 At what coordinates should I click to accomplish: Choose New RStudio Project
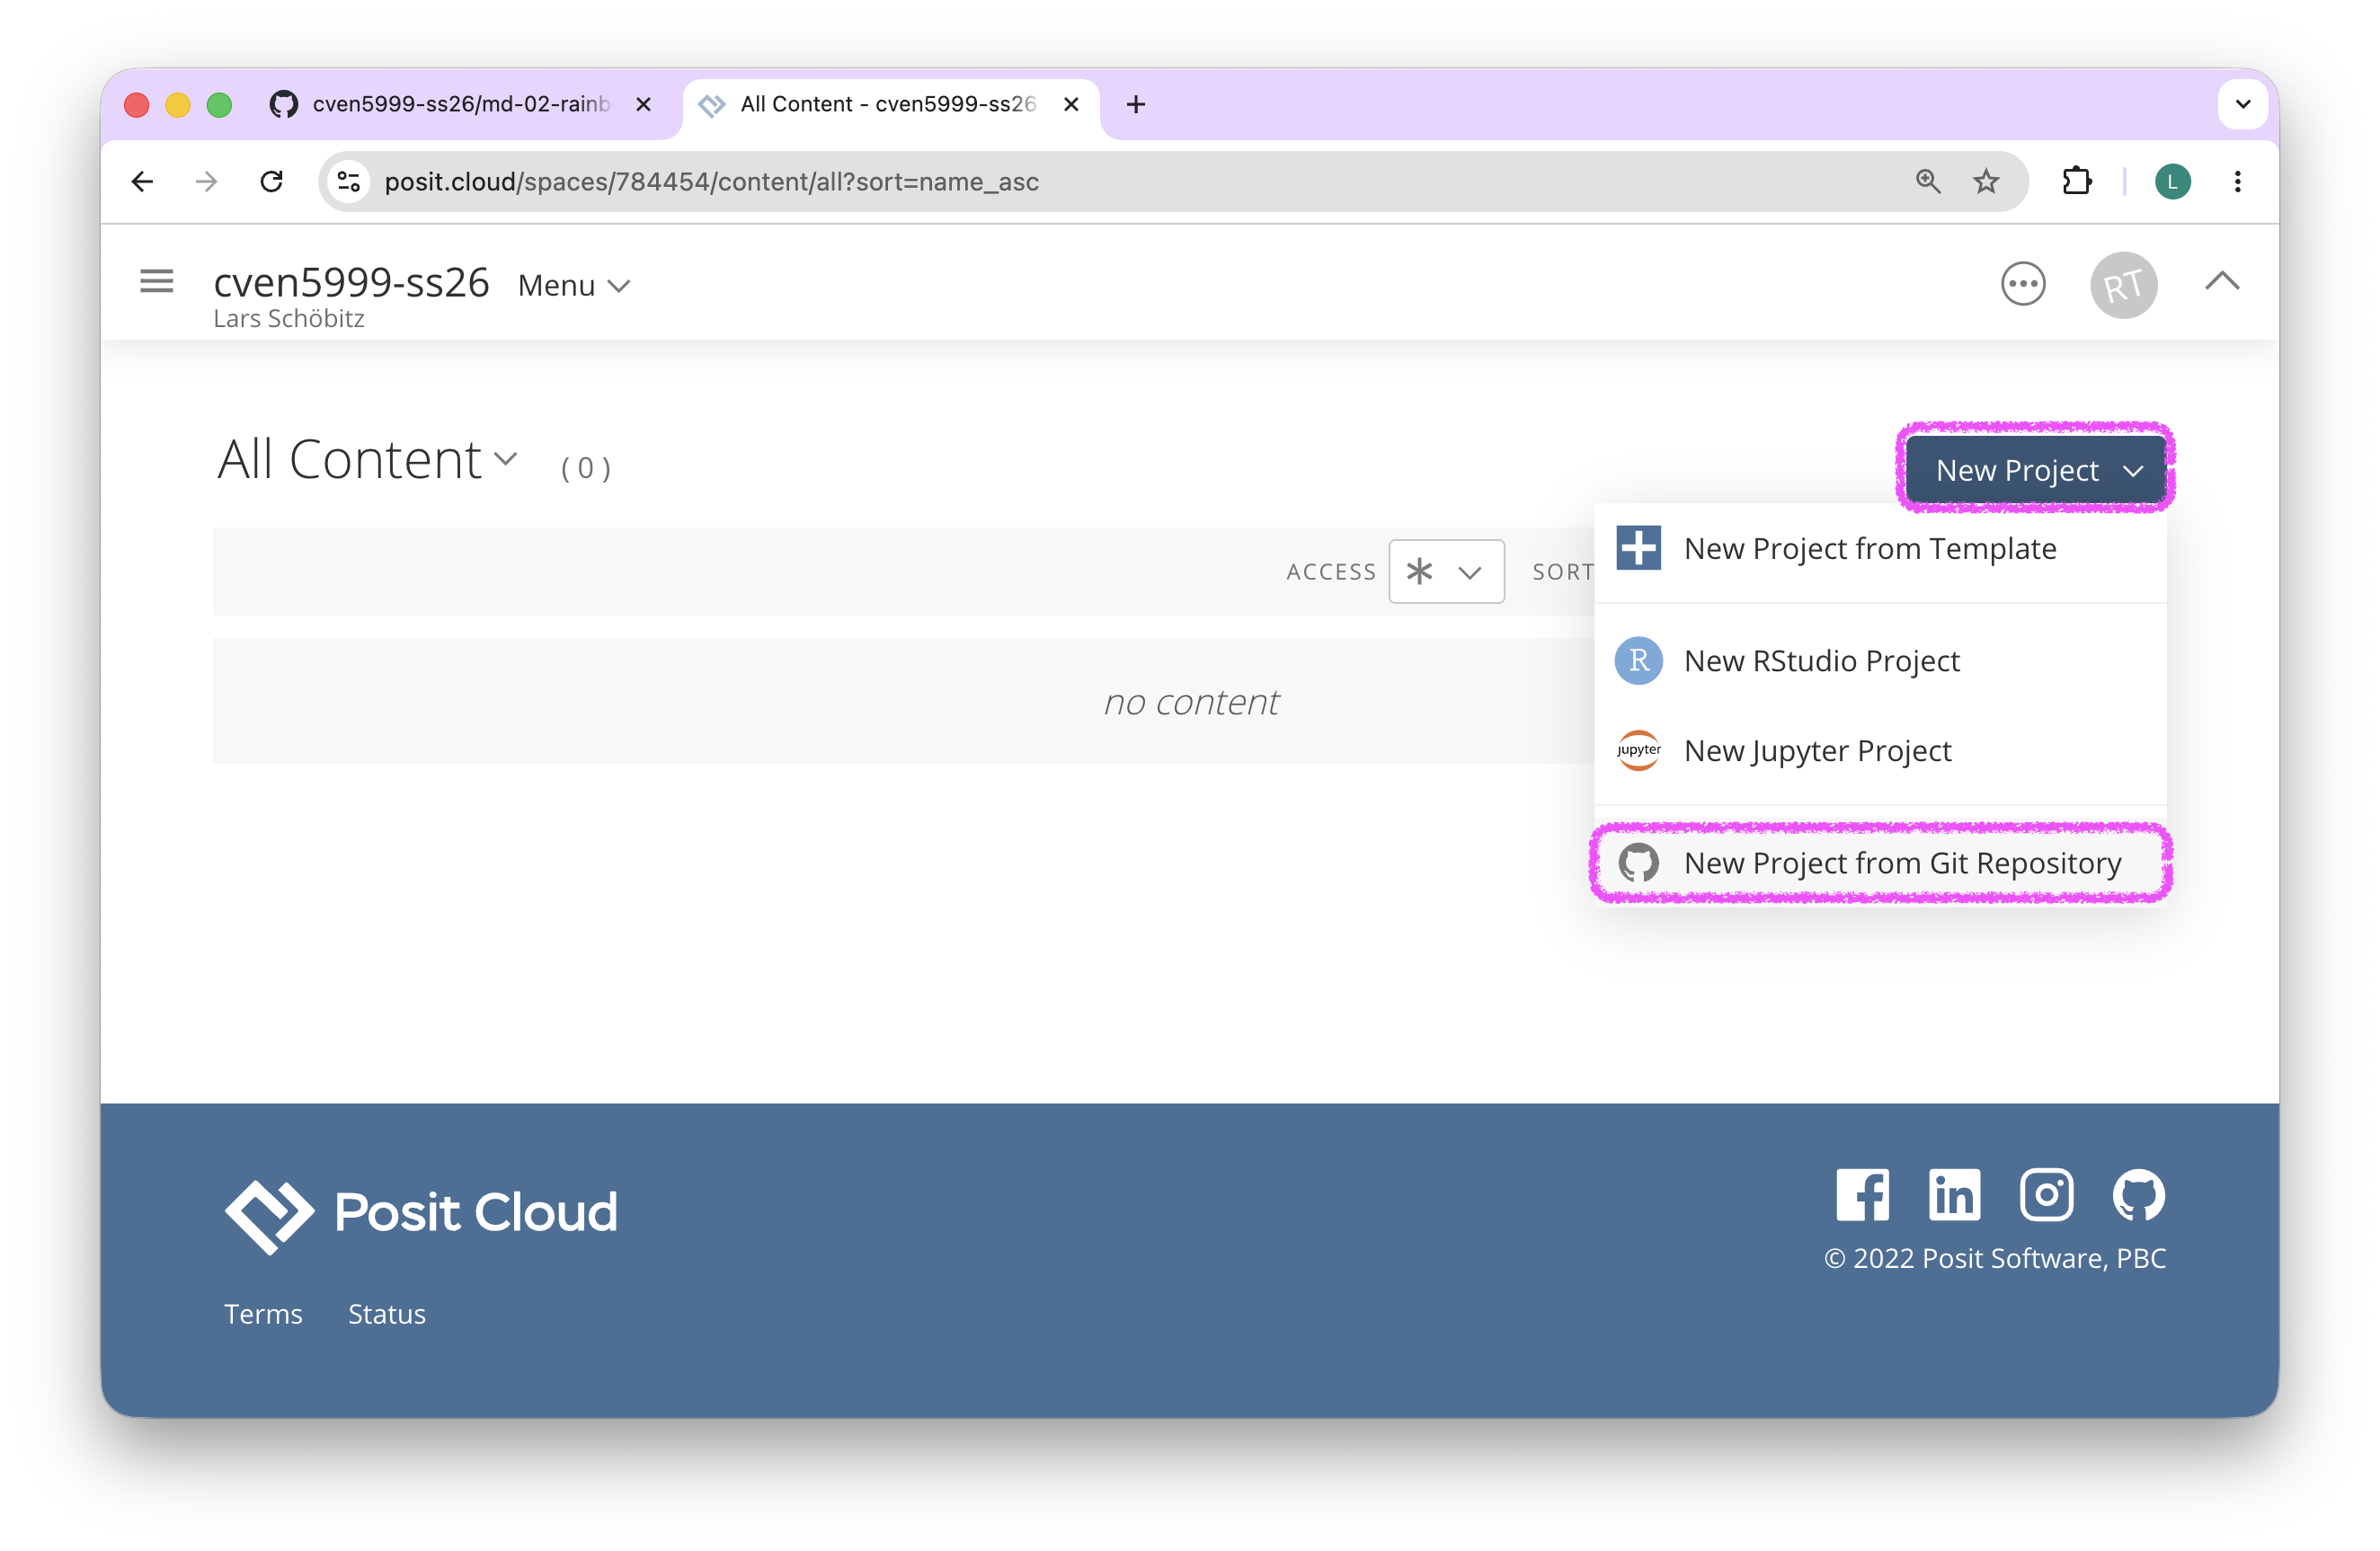[1880, 660]
